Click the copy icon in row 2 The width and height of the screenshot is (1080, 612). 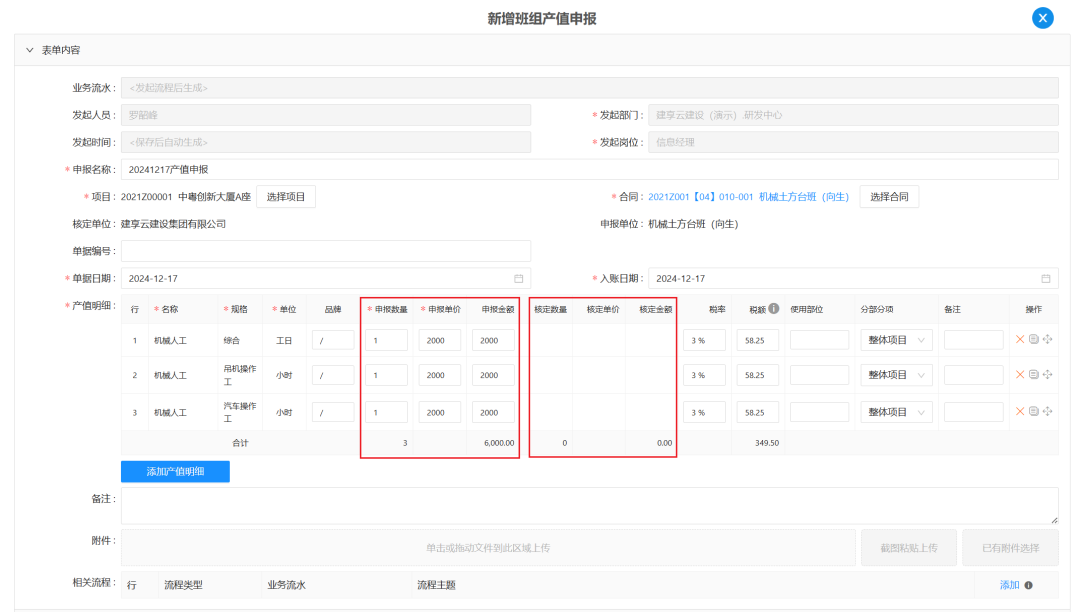pyautogui.click(x=1034, y=375)
